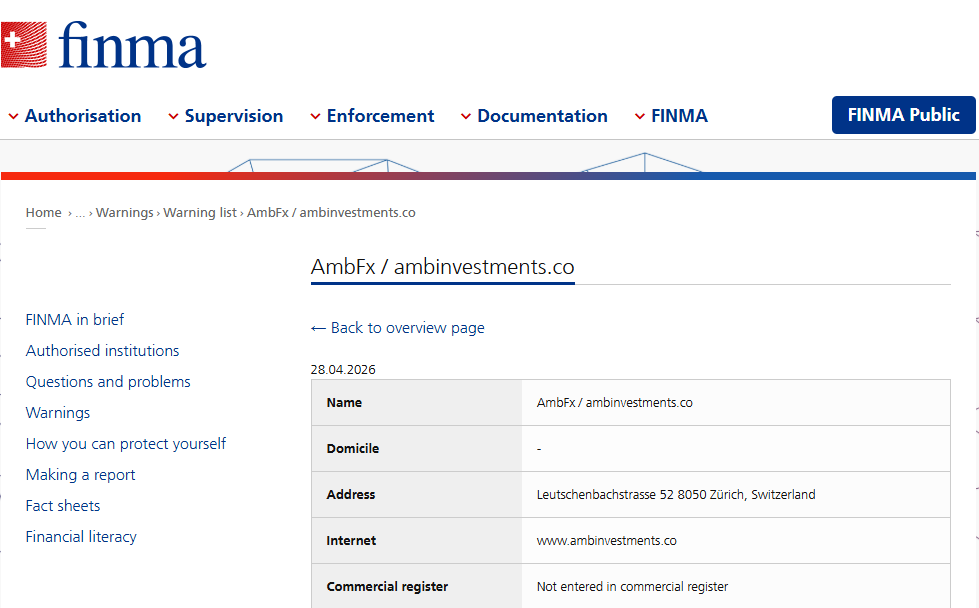Image resolution: width=979 pixels, height=608 pixels.
Task: Open Warning list breadcrumb
Action: (x=200, y=213)
